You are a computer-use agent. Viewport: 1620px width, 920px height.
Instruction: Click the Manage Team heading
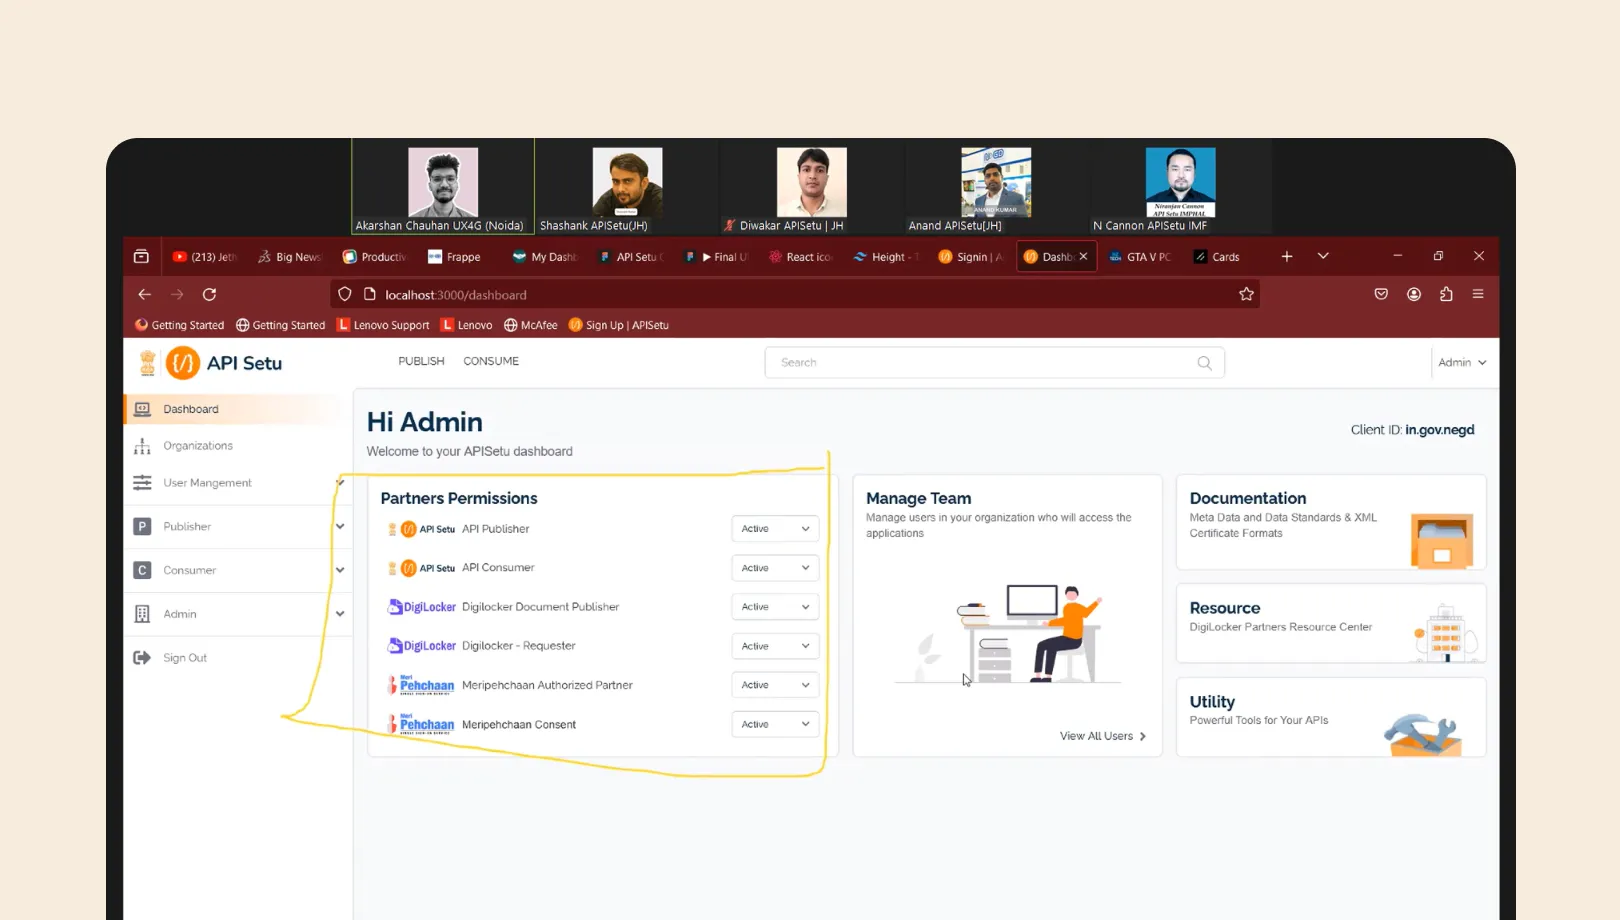point(918,498)
